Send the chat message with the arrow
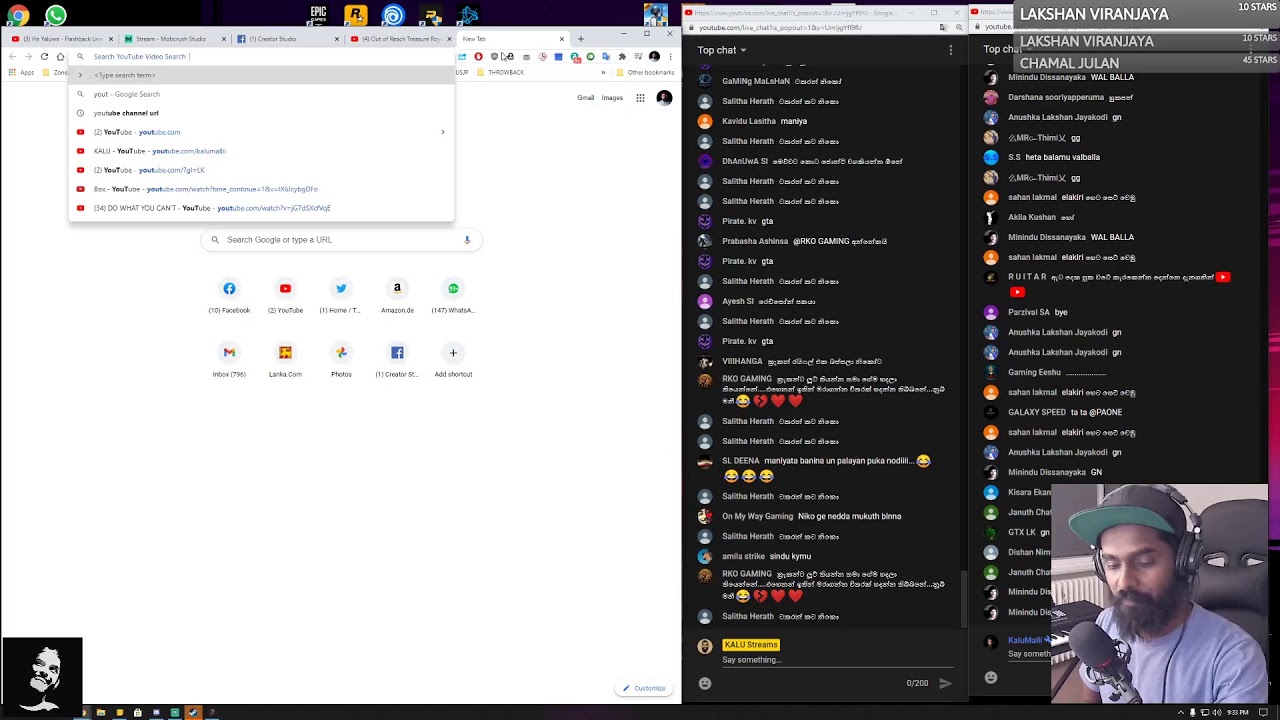 pyautogui.click(x=945, y=683)
